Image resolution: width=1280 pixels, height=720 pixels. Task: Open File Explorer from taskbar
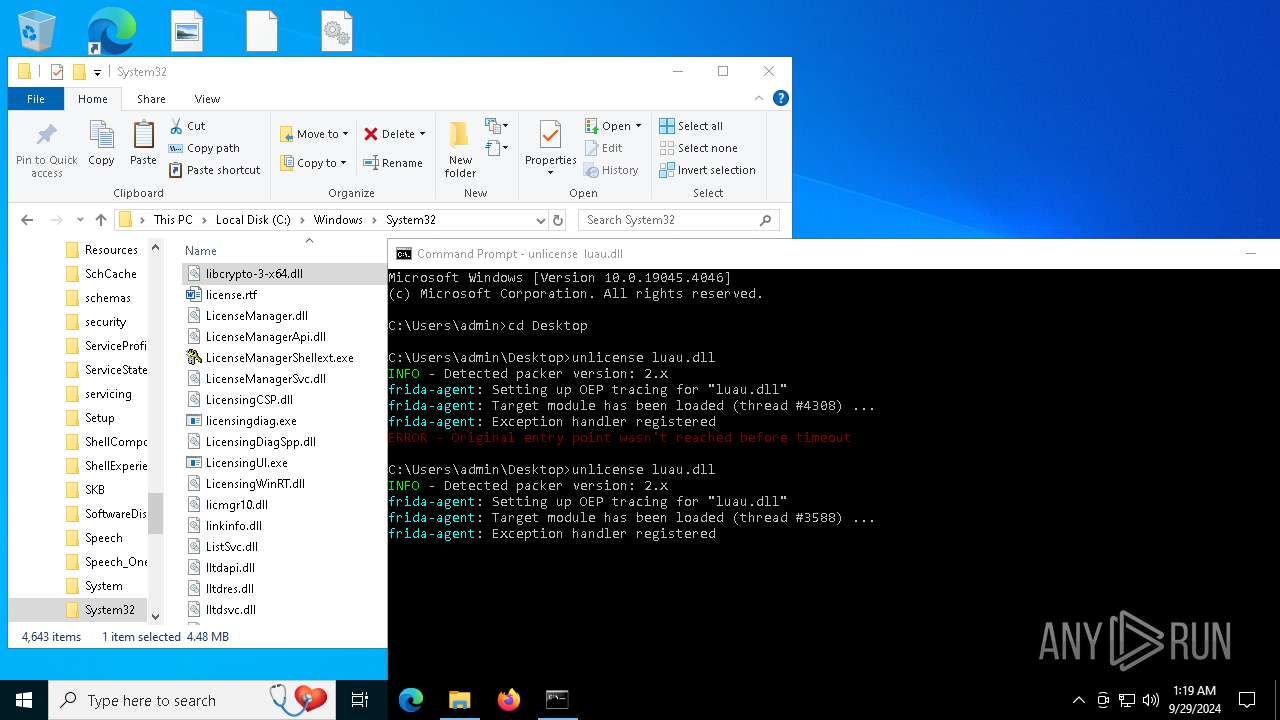point(459,700)
